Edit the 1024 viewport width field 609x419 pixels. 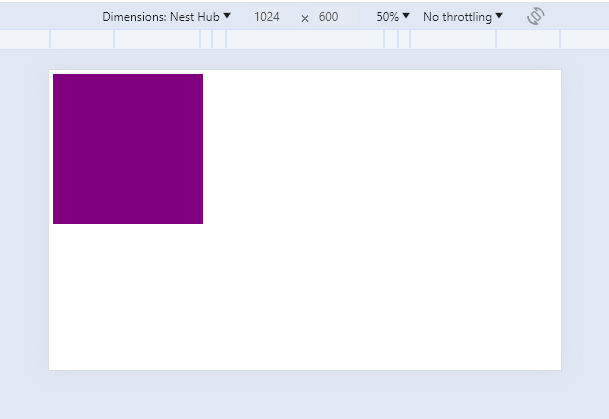pos(273,17)
